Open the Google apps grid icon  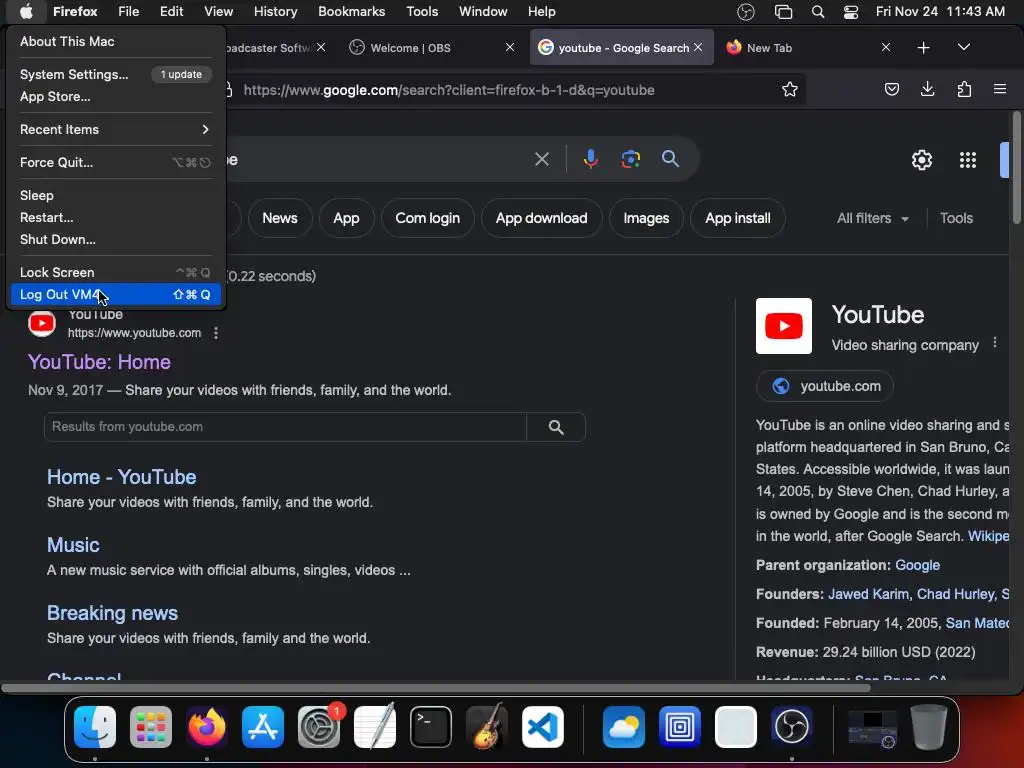[967, 160]
